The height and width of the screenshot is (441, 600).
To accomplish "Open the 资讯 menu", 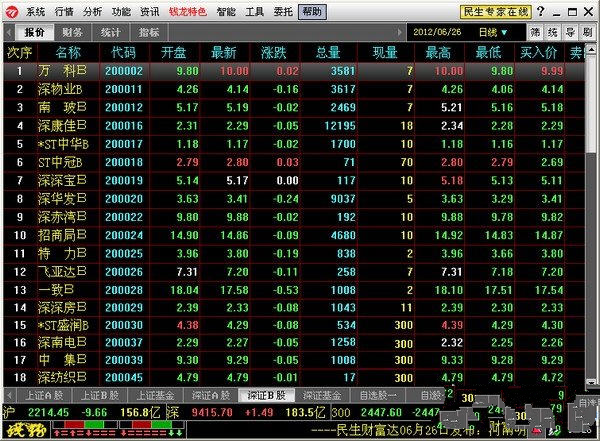I will pos(150,12).
